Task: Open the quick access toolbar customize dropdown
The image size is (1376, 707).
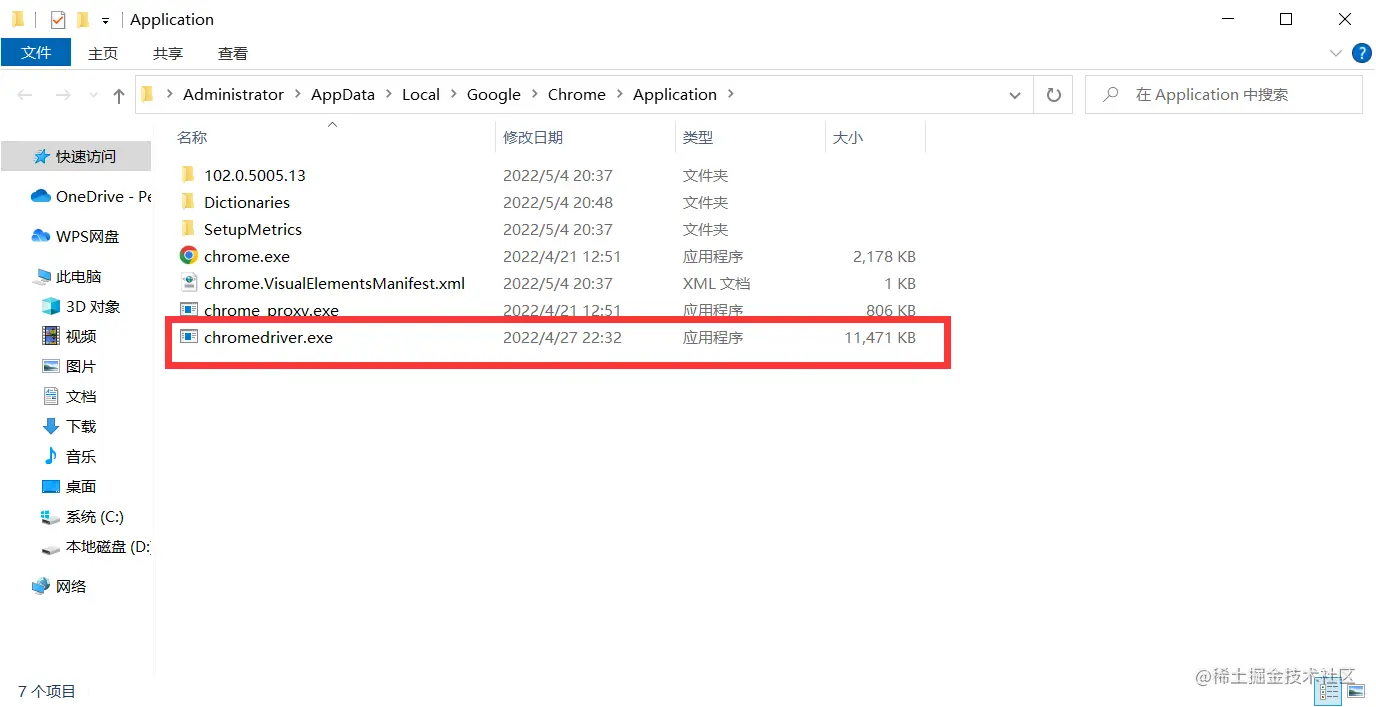Action: pyautogui.click(x=105, y=20)
